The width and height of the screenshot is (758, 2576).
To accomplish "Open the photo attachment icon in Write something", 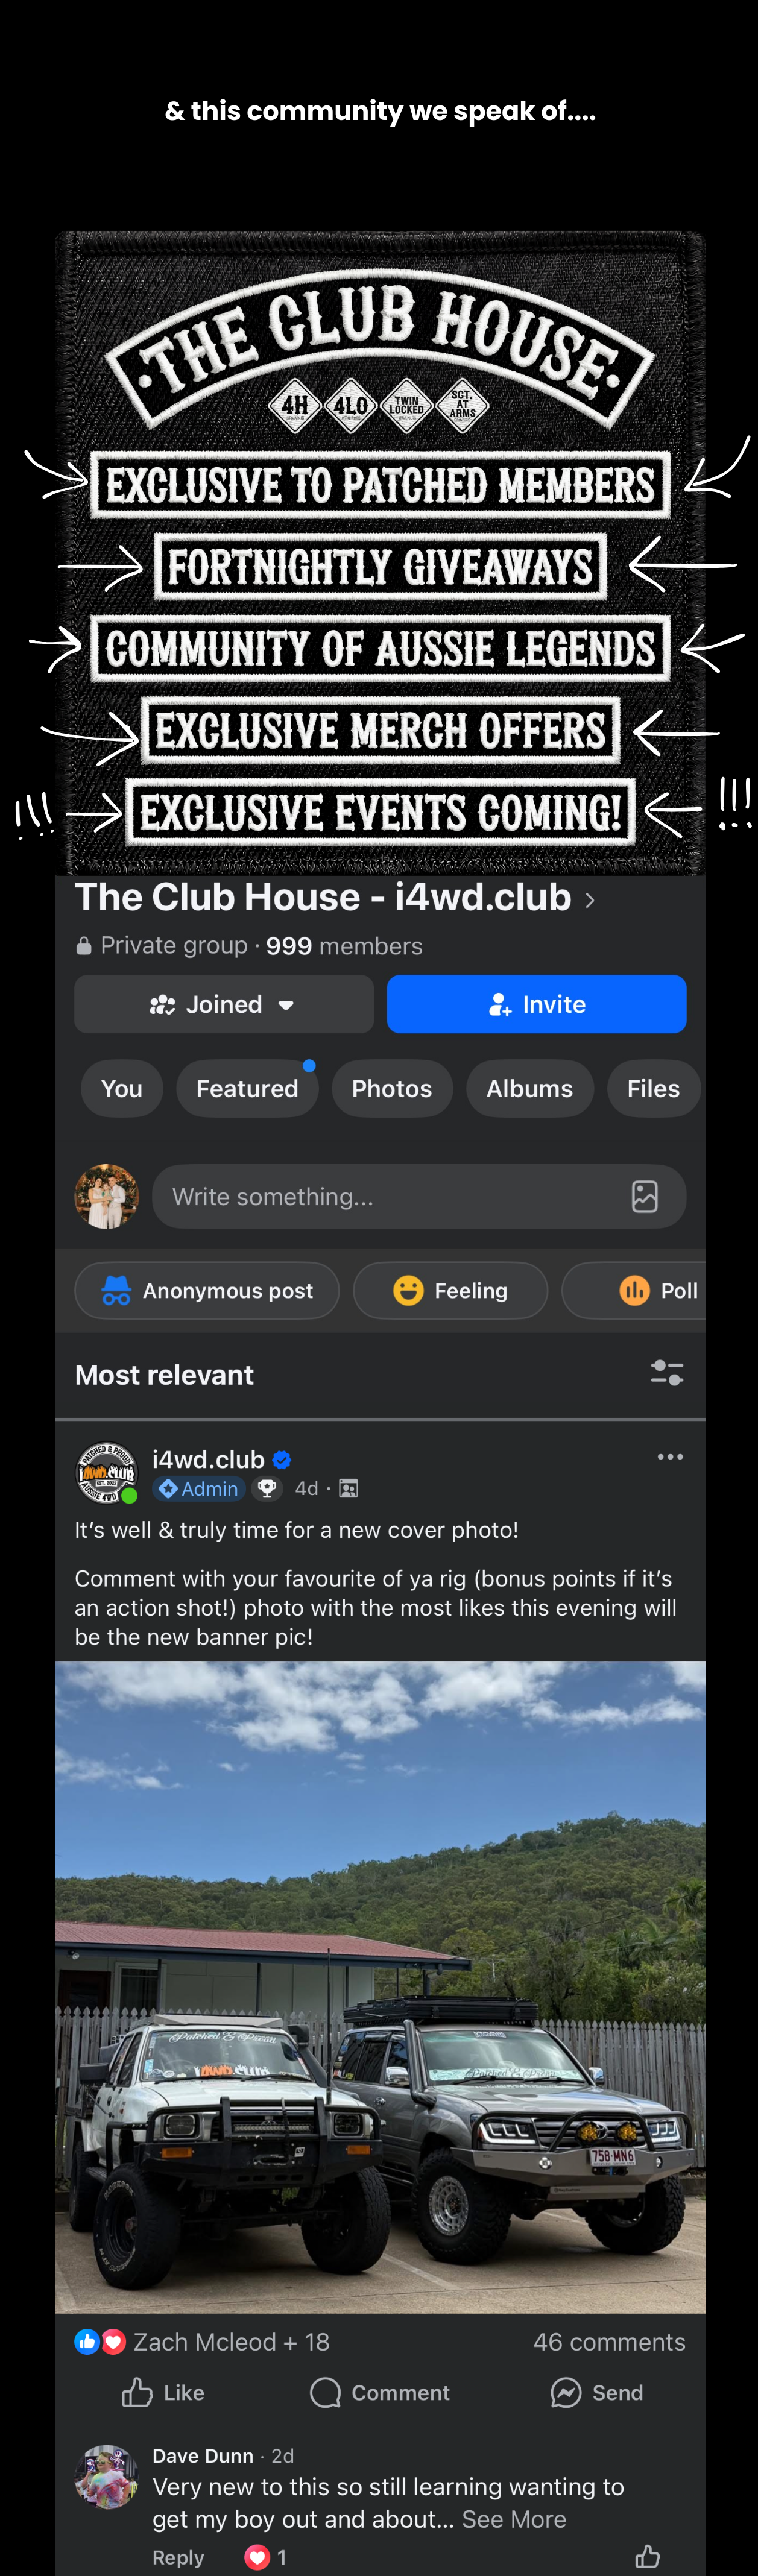I will [645, 1196].
